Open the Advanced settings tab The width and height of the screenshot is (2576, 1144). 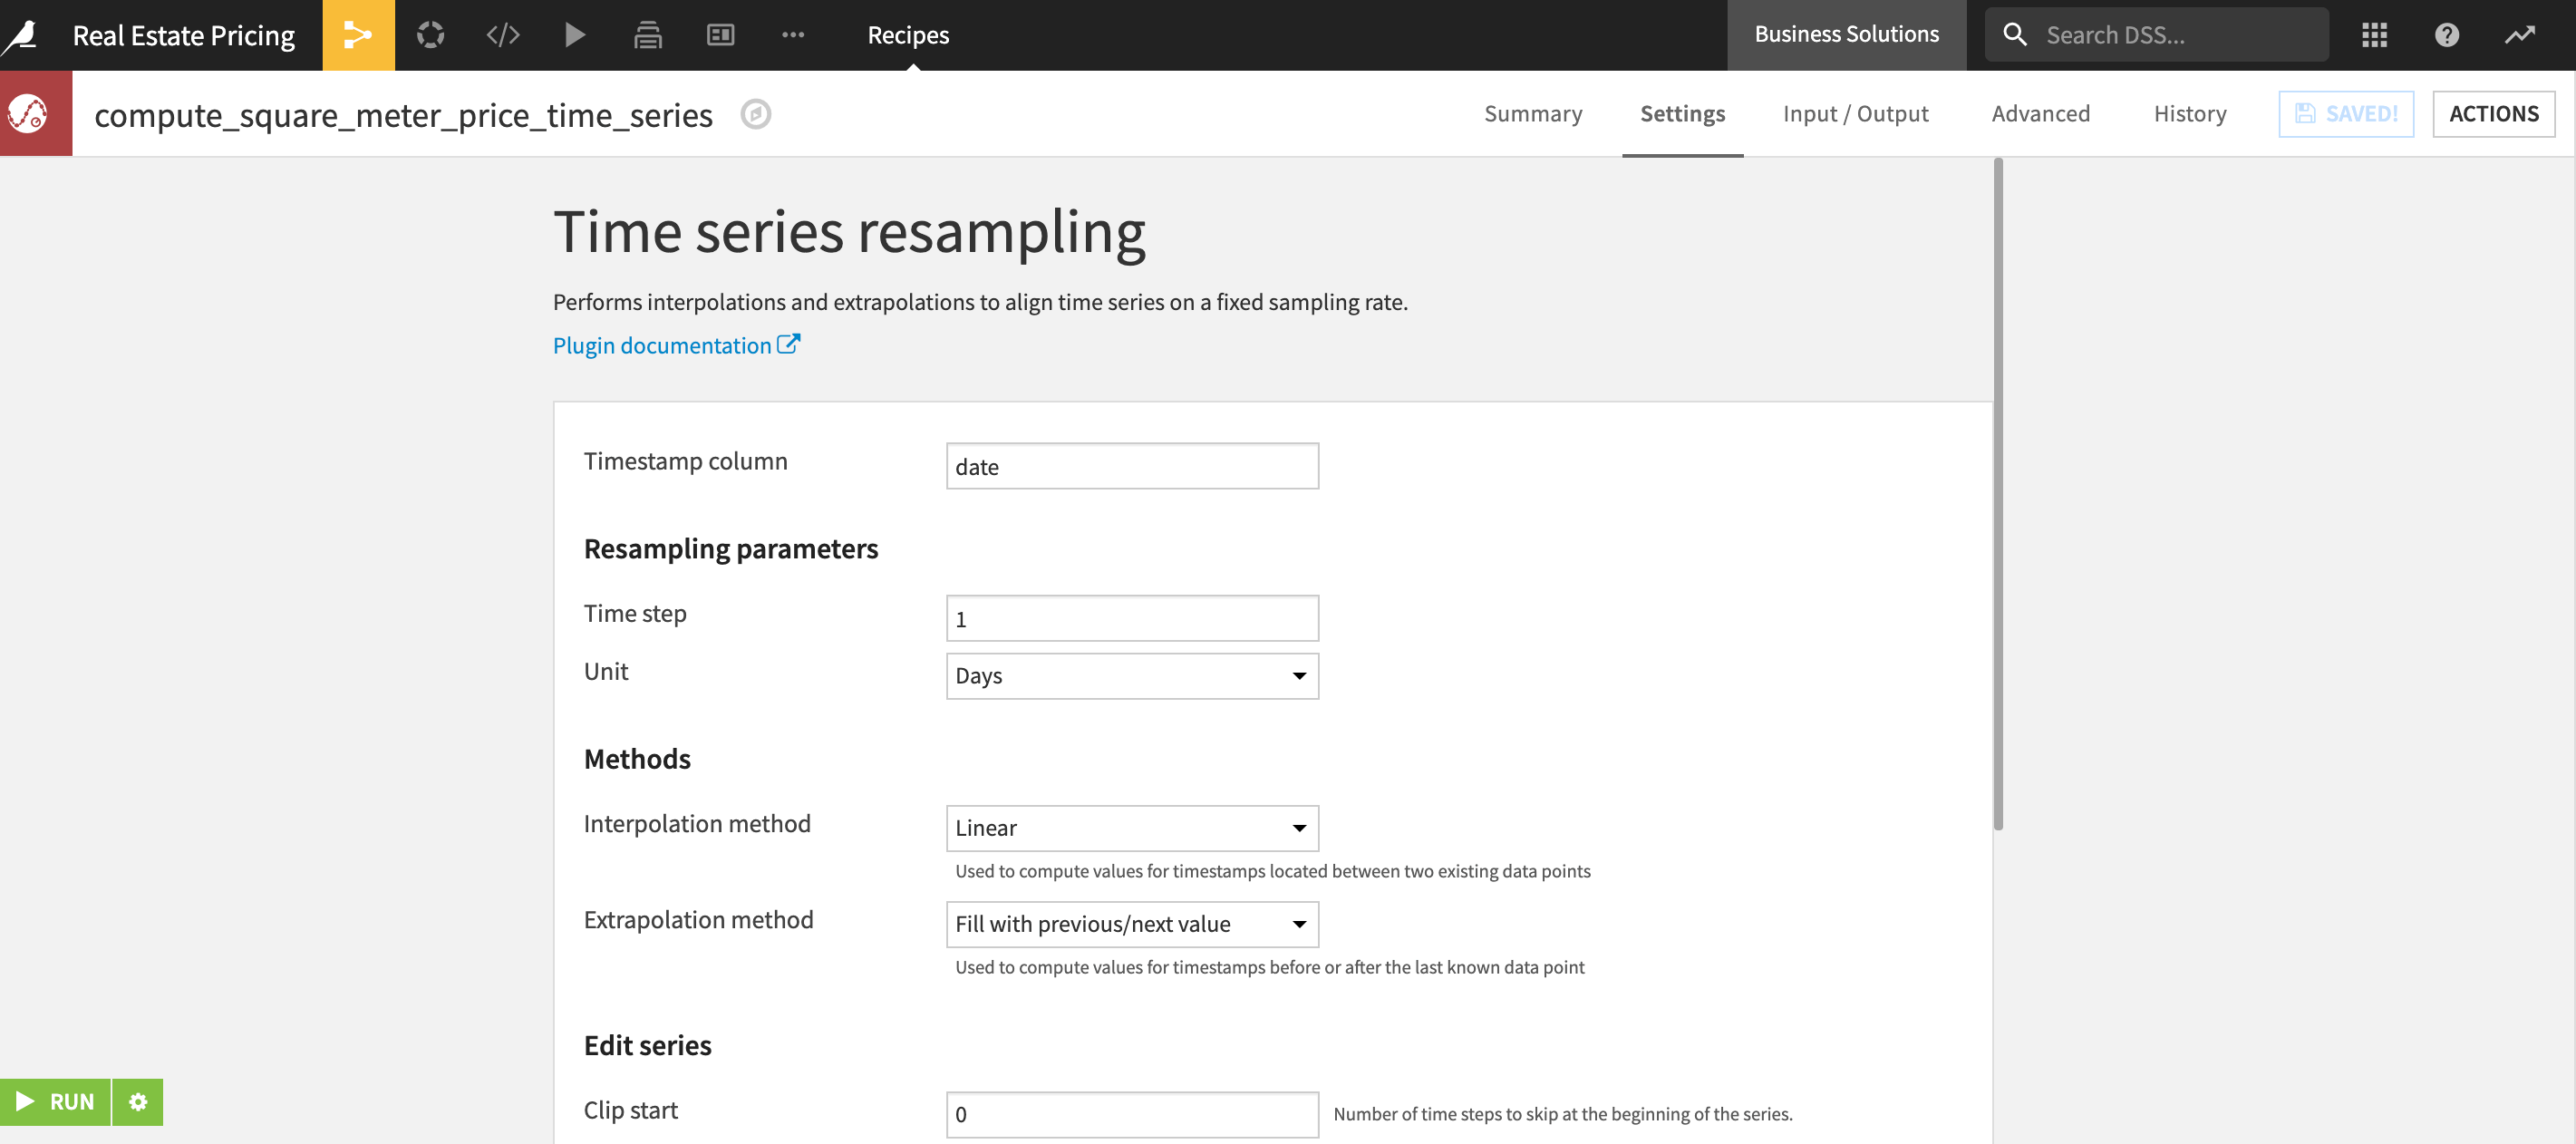[x=2040, y=113]
